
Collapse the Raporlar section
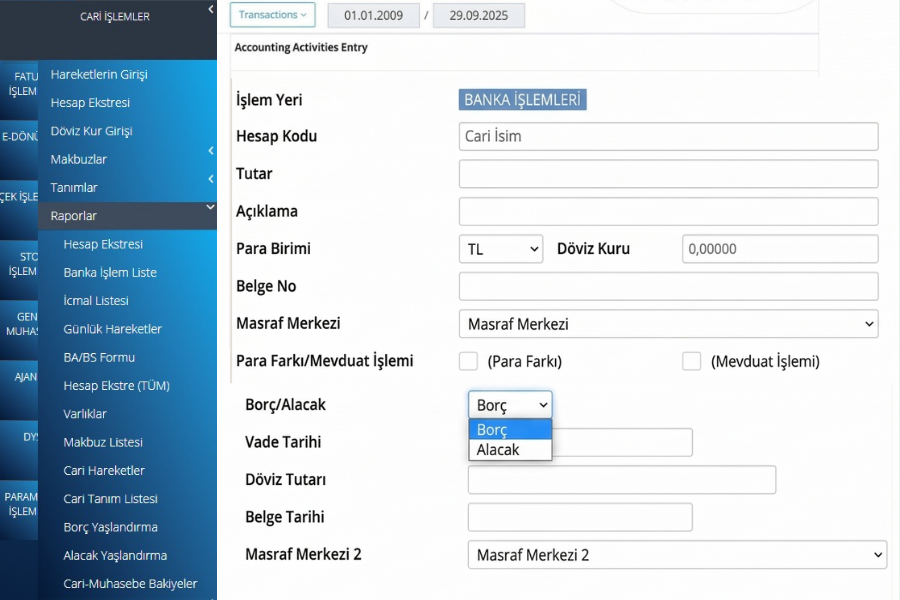tap(210, 208)
